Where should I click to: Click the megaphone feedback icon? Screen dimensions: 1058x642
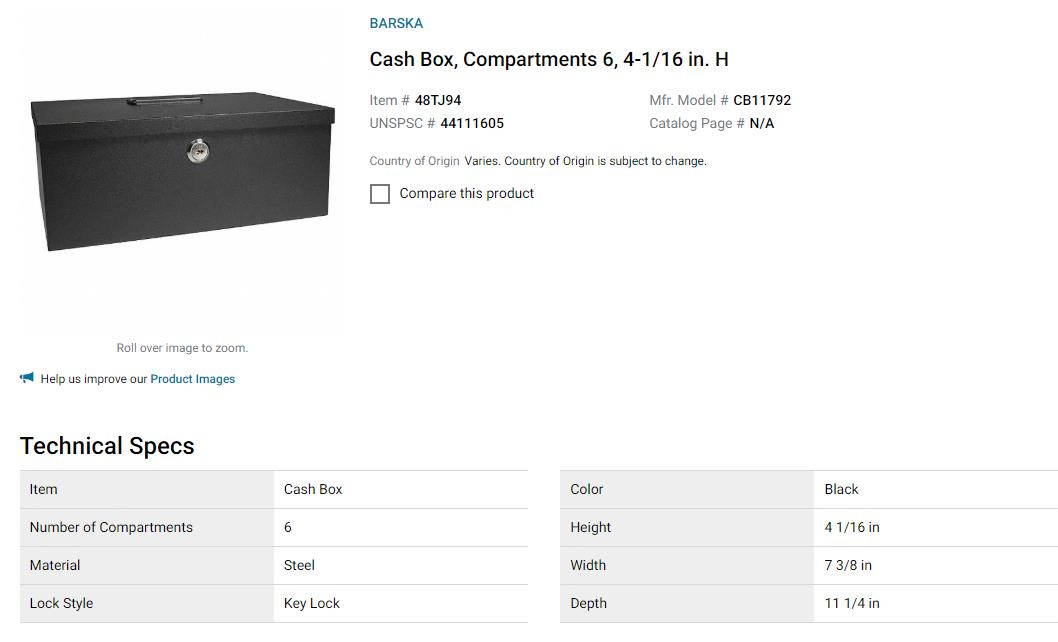(27, 378)
